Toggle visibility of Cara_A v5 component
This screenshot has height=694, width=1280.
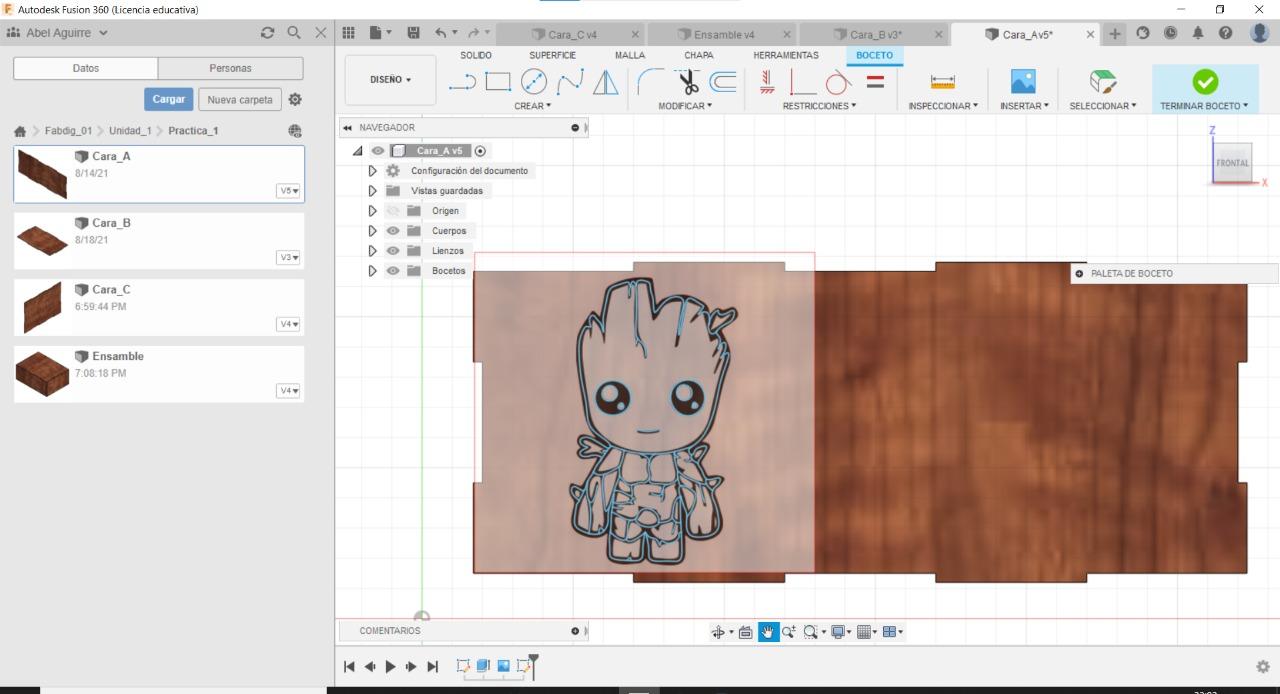378,151
